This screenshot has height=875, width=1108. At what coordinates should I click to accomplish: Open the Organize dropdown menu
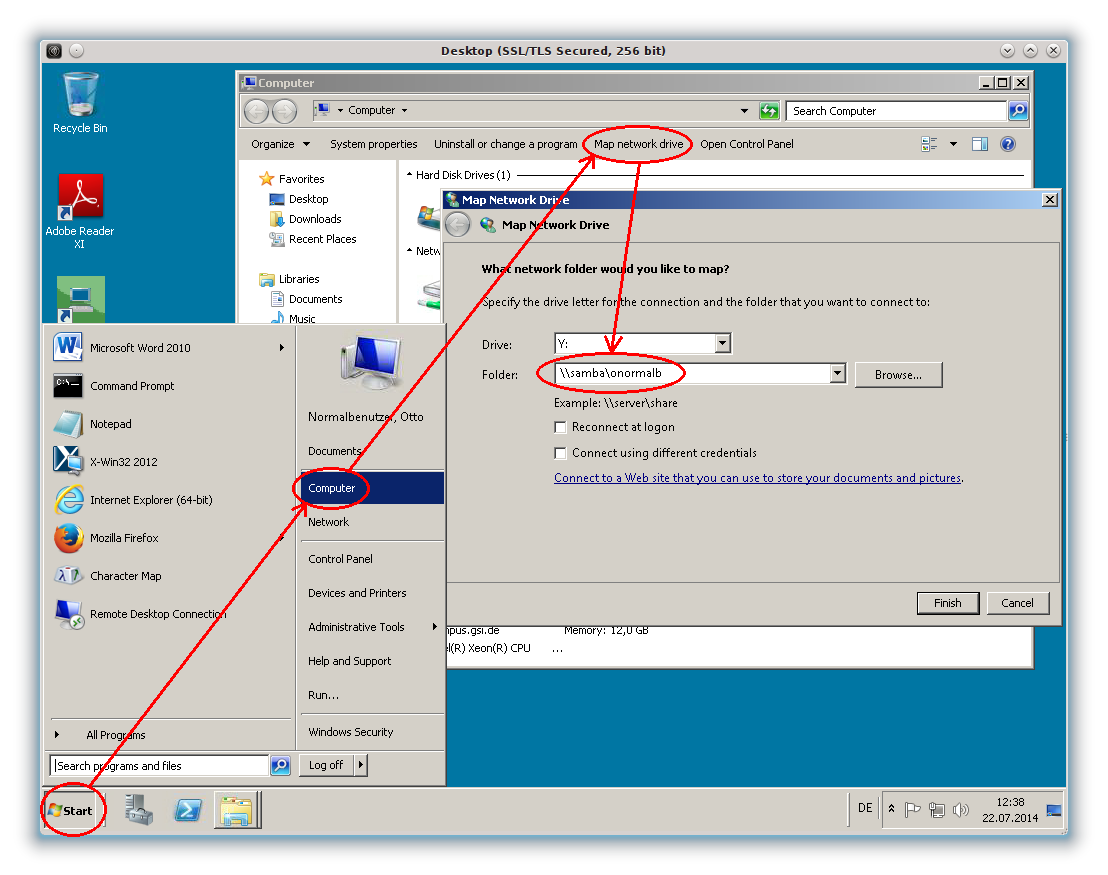281,144
